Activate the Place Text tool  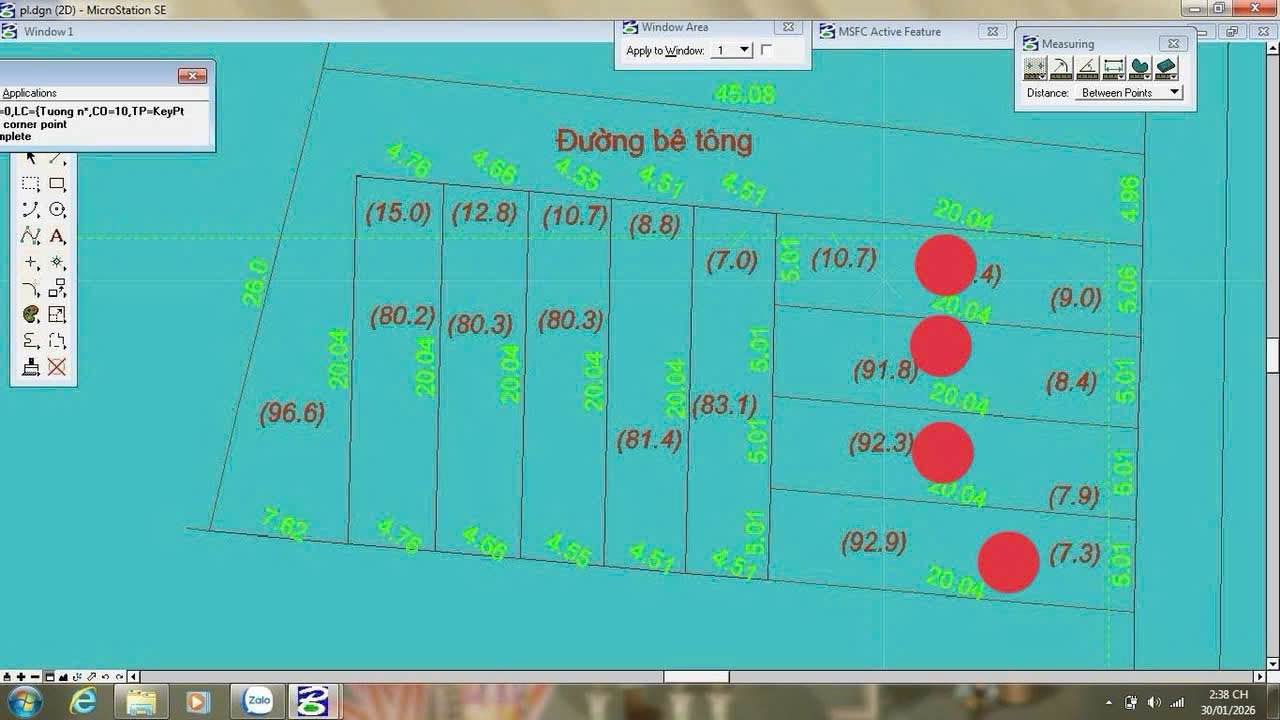[x=57, y=237]
